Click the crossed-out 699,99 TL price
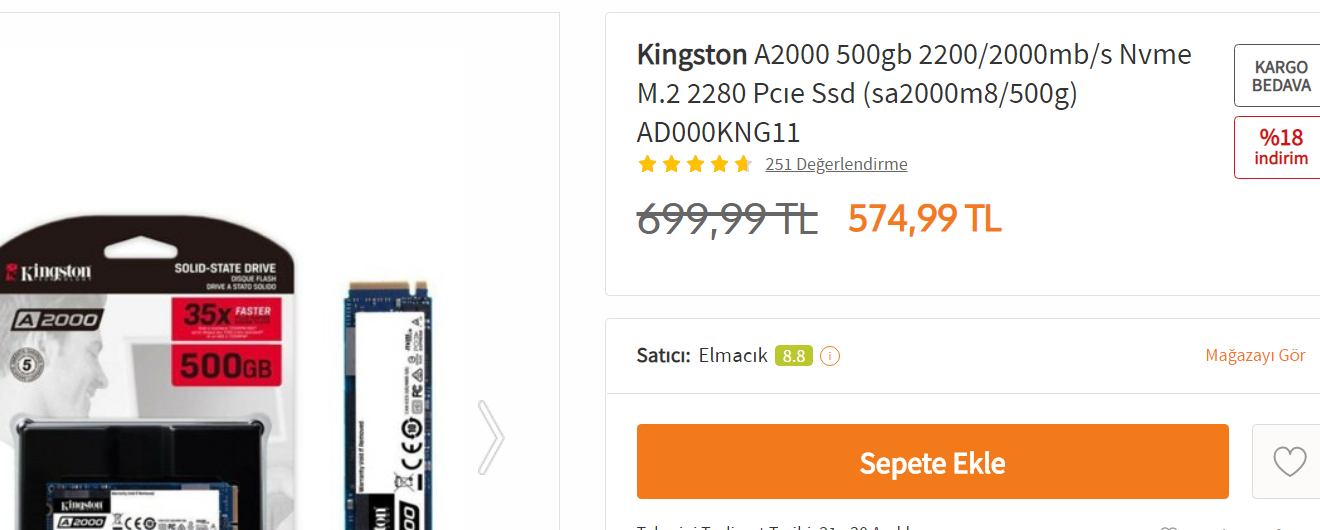Image resolution: width=1320 pixels, height=530 pixels. coord(727,218)
